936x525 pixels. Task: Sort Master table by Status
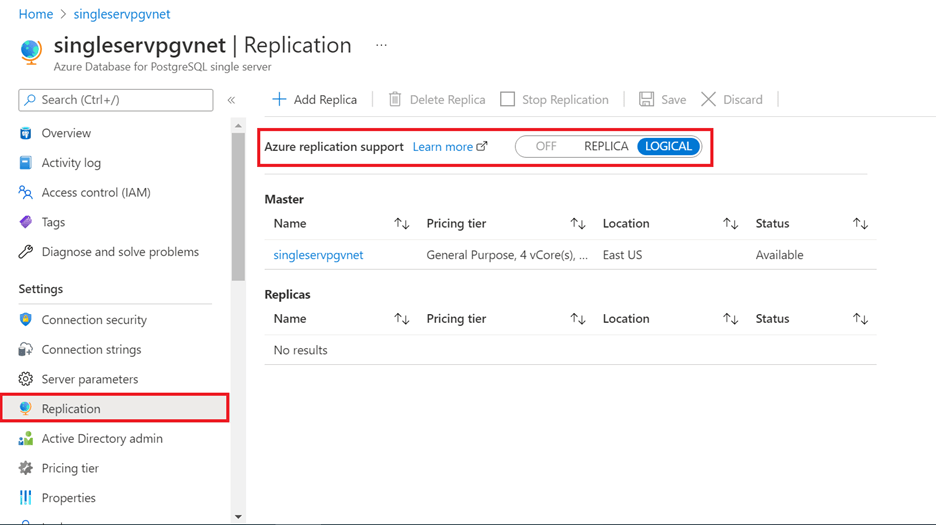click(860, 223)
